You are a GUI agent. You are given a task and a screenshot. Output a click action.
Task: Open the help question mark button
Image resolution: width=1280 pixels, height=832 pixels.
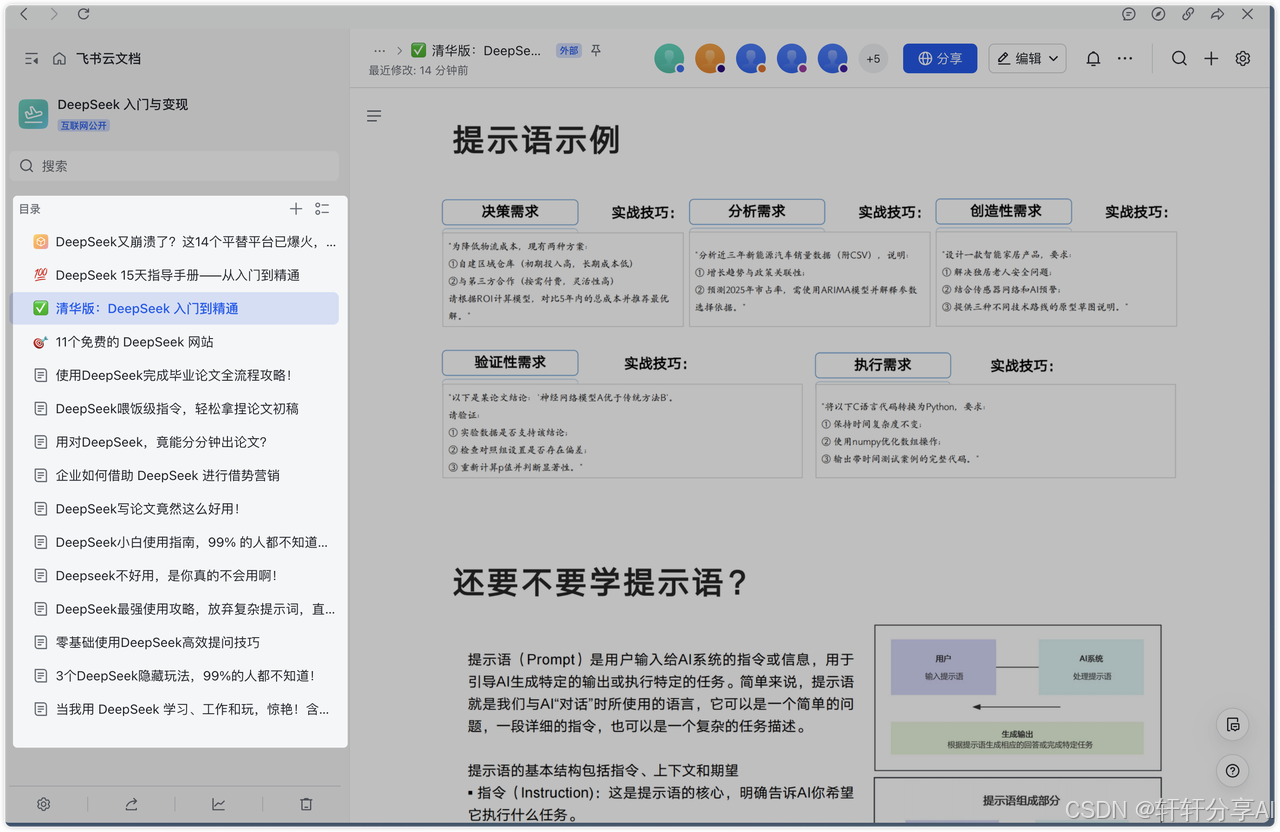coord(1233,770)
